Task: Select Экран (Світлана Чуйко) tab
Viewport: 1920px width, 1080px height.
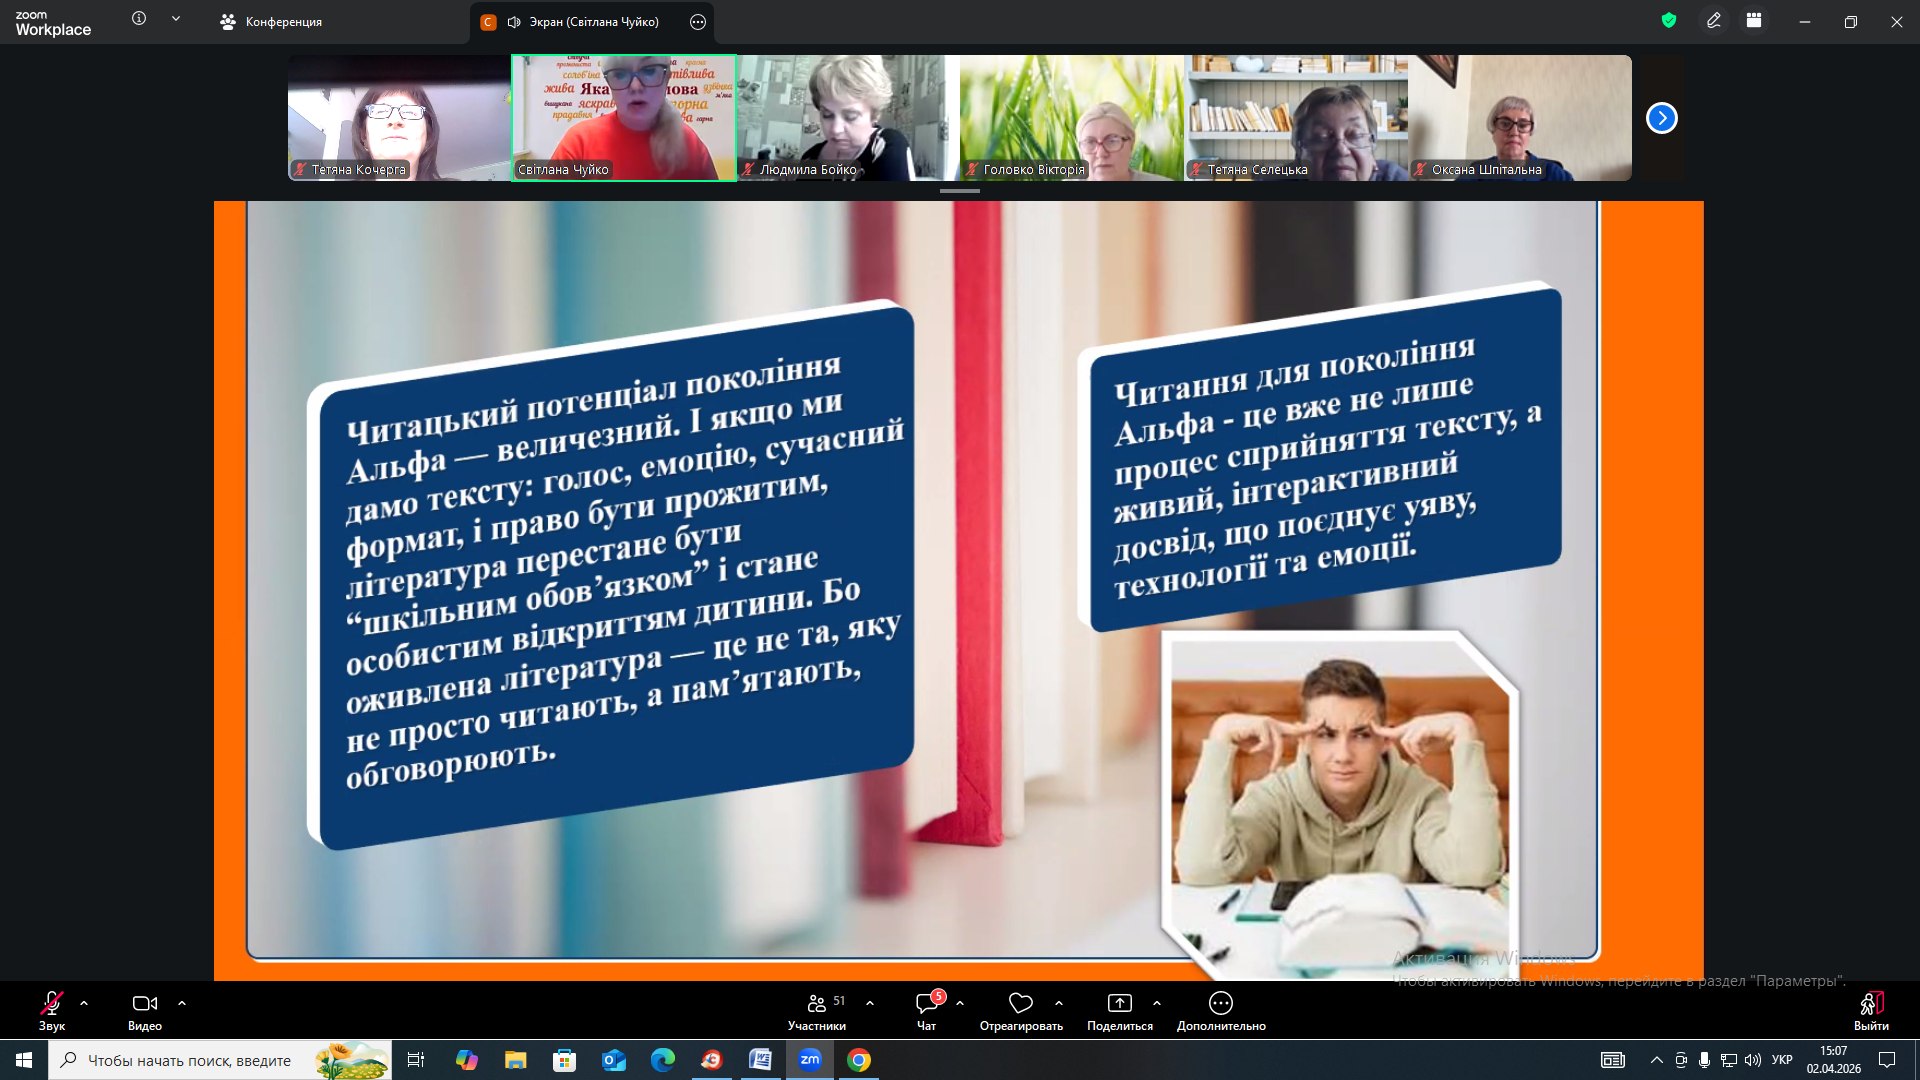Action: [592, 22]
